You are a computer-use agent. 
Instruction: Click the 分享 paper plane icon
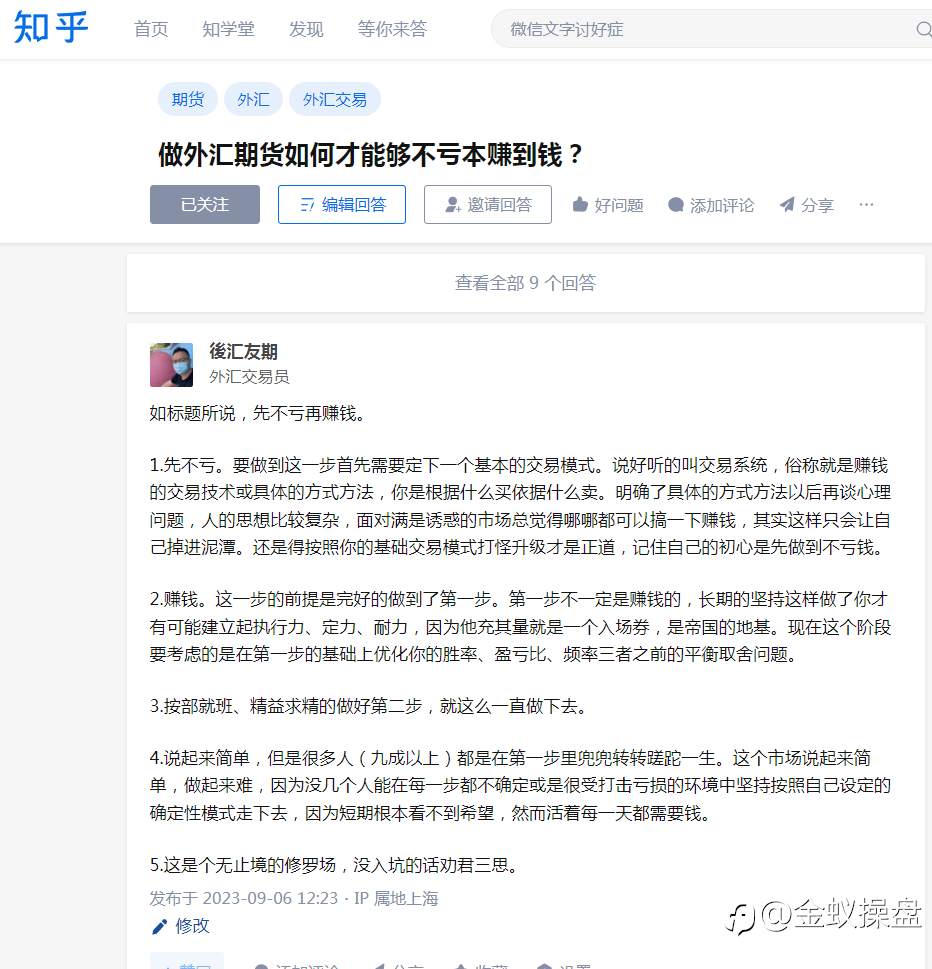[787, 205]
